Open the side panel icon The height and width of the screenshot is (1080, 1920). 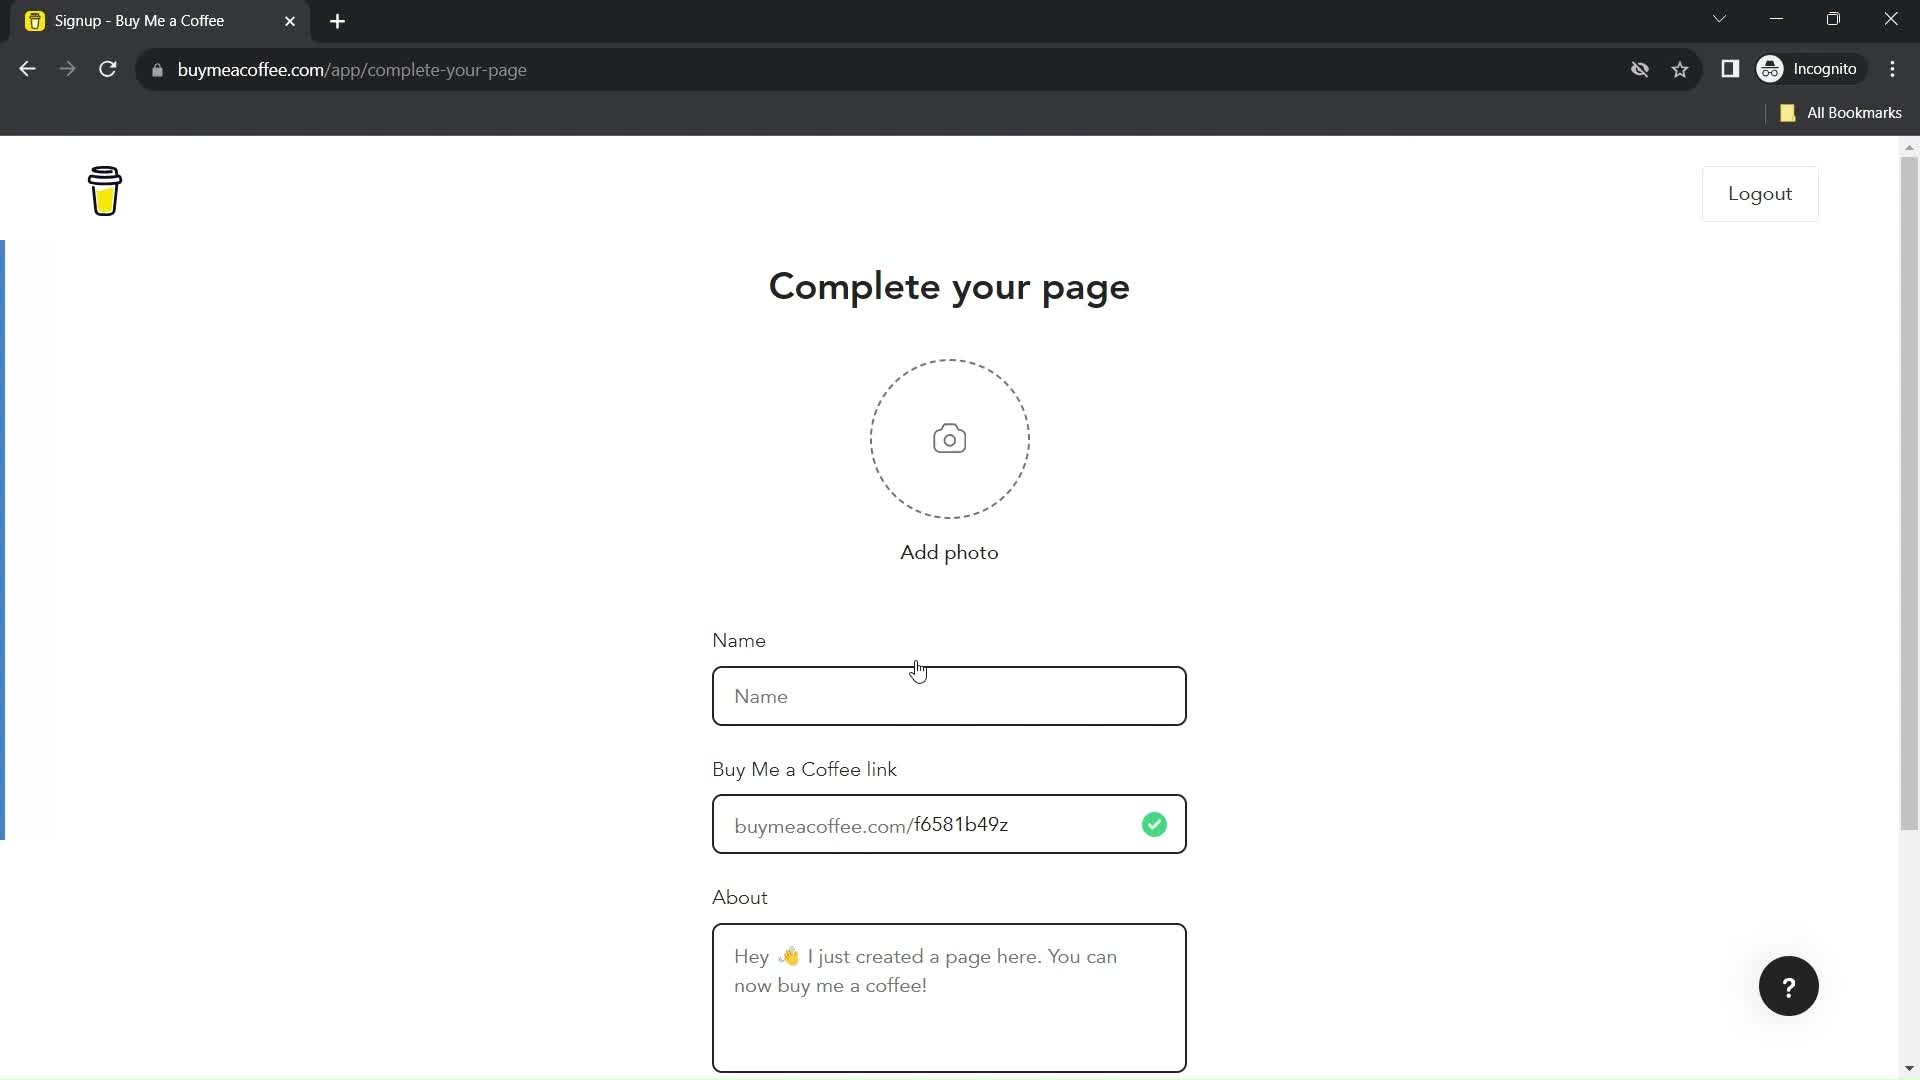pos(1730,69)
